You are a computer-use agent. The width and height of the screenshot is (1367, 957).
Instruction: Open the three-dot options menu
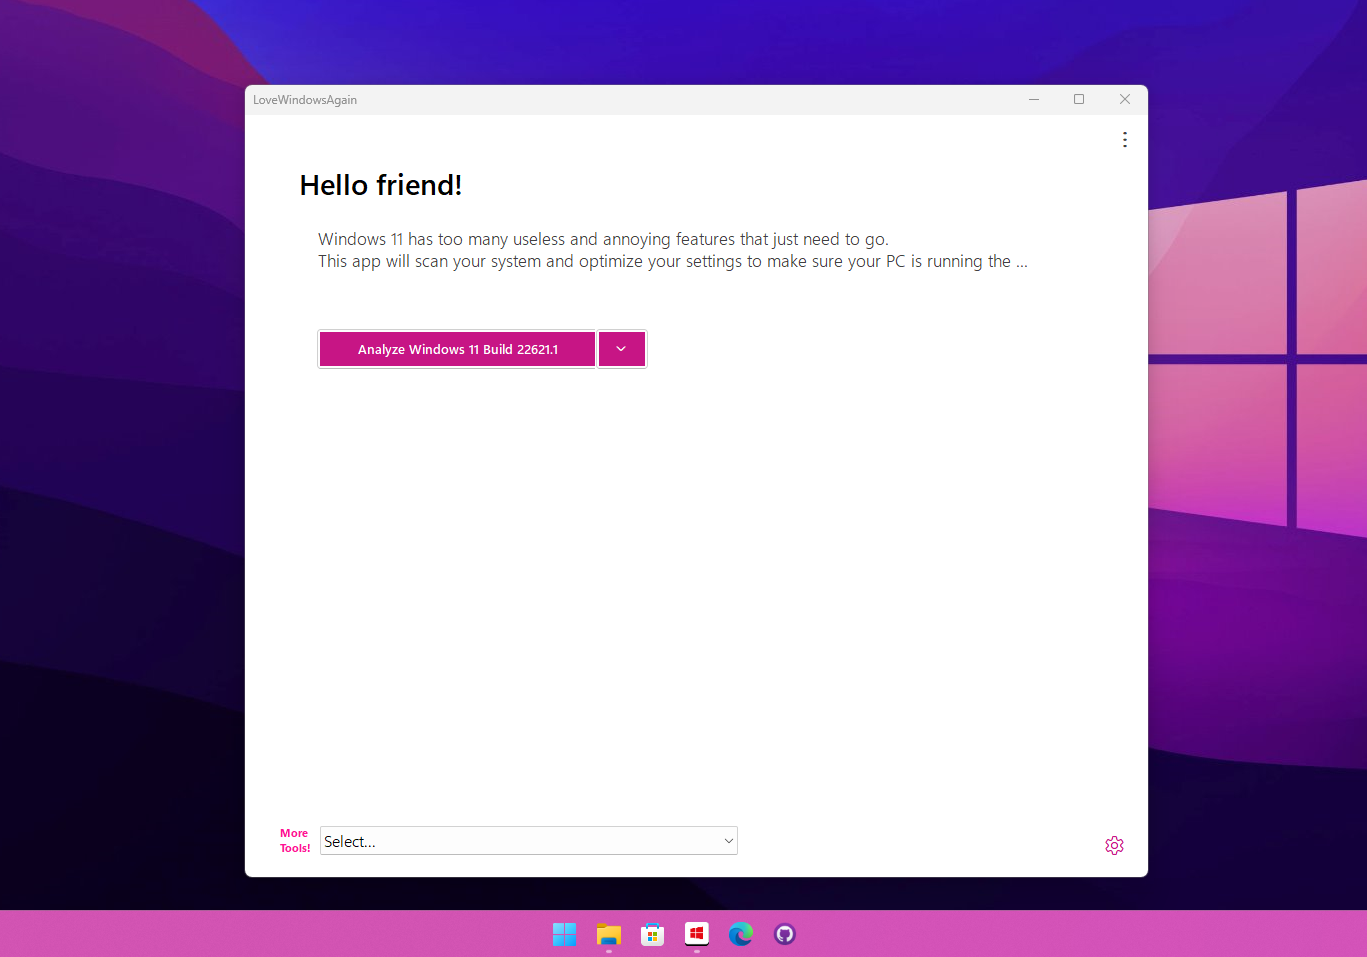click(1125, 140)
